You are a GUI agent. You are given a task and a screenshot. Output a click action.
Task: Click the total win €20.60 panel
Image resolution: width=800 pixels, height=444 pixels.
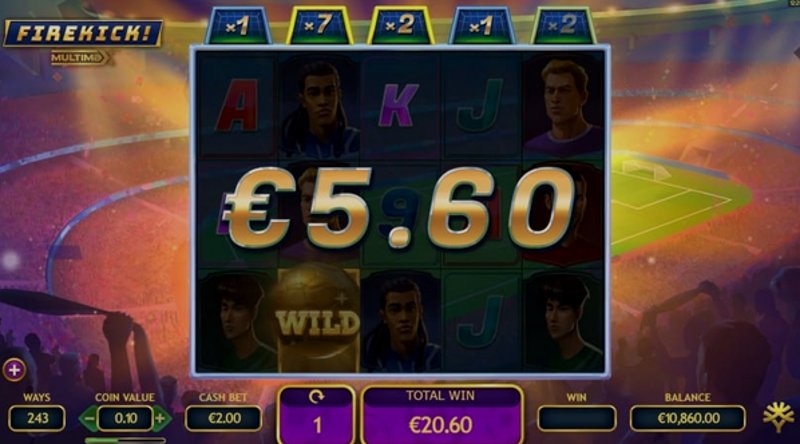pyautogui.click(x=441, y=414)
